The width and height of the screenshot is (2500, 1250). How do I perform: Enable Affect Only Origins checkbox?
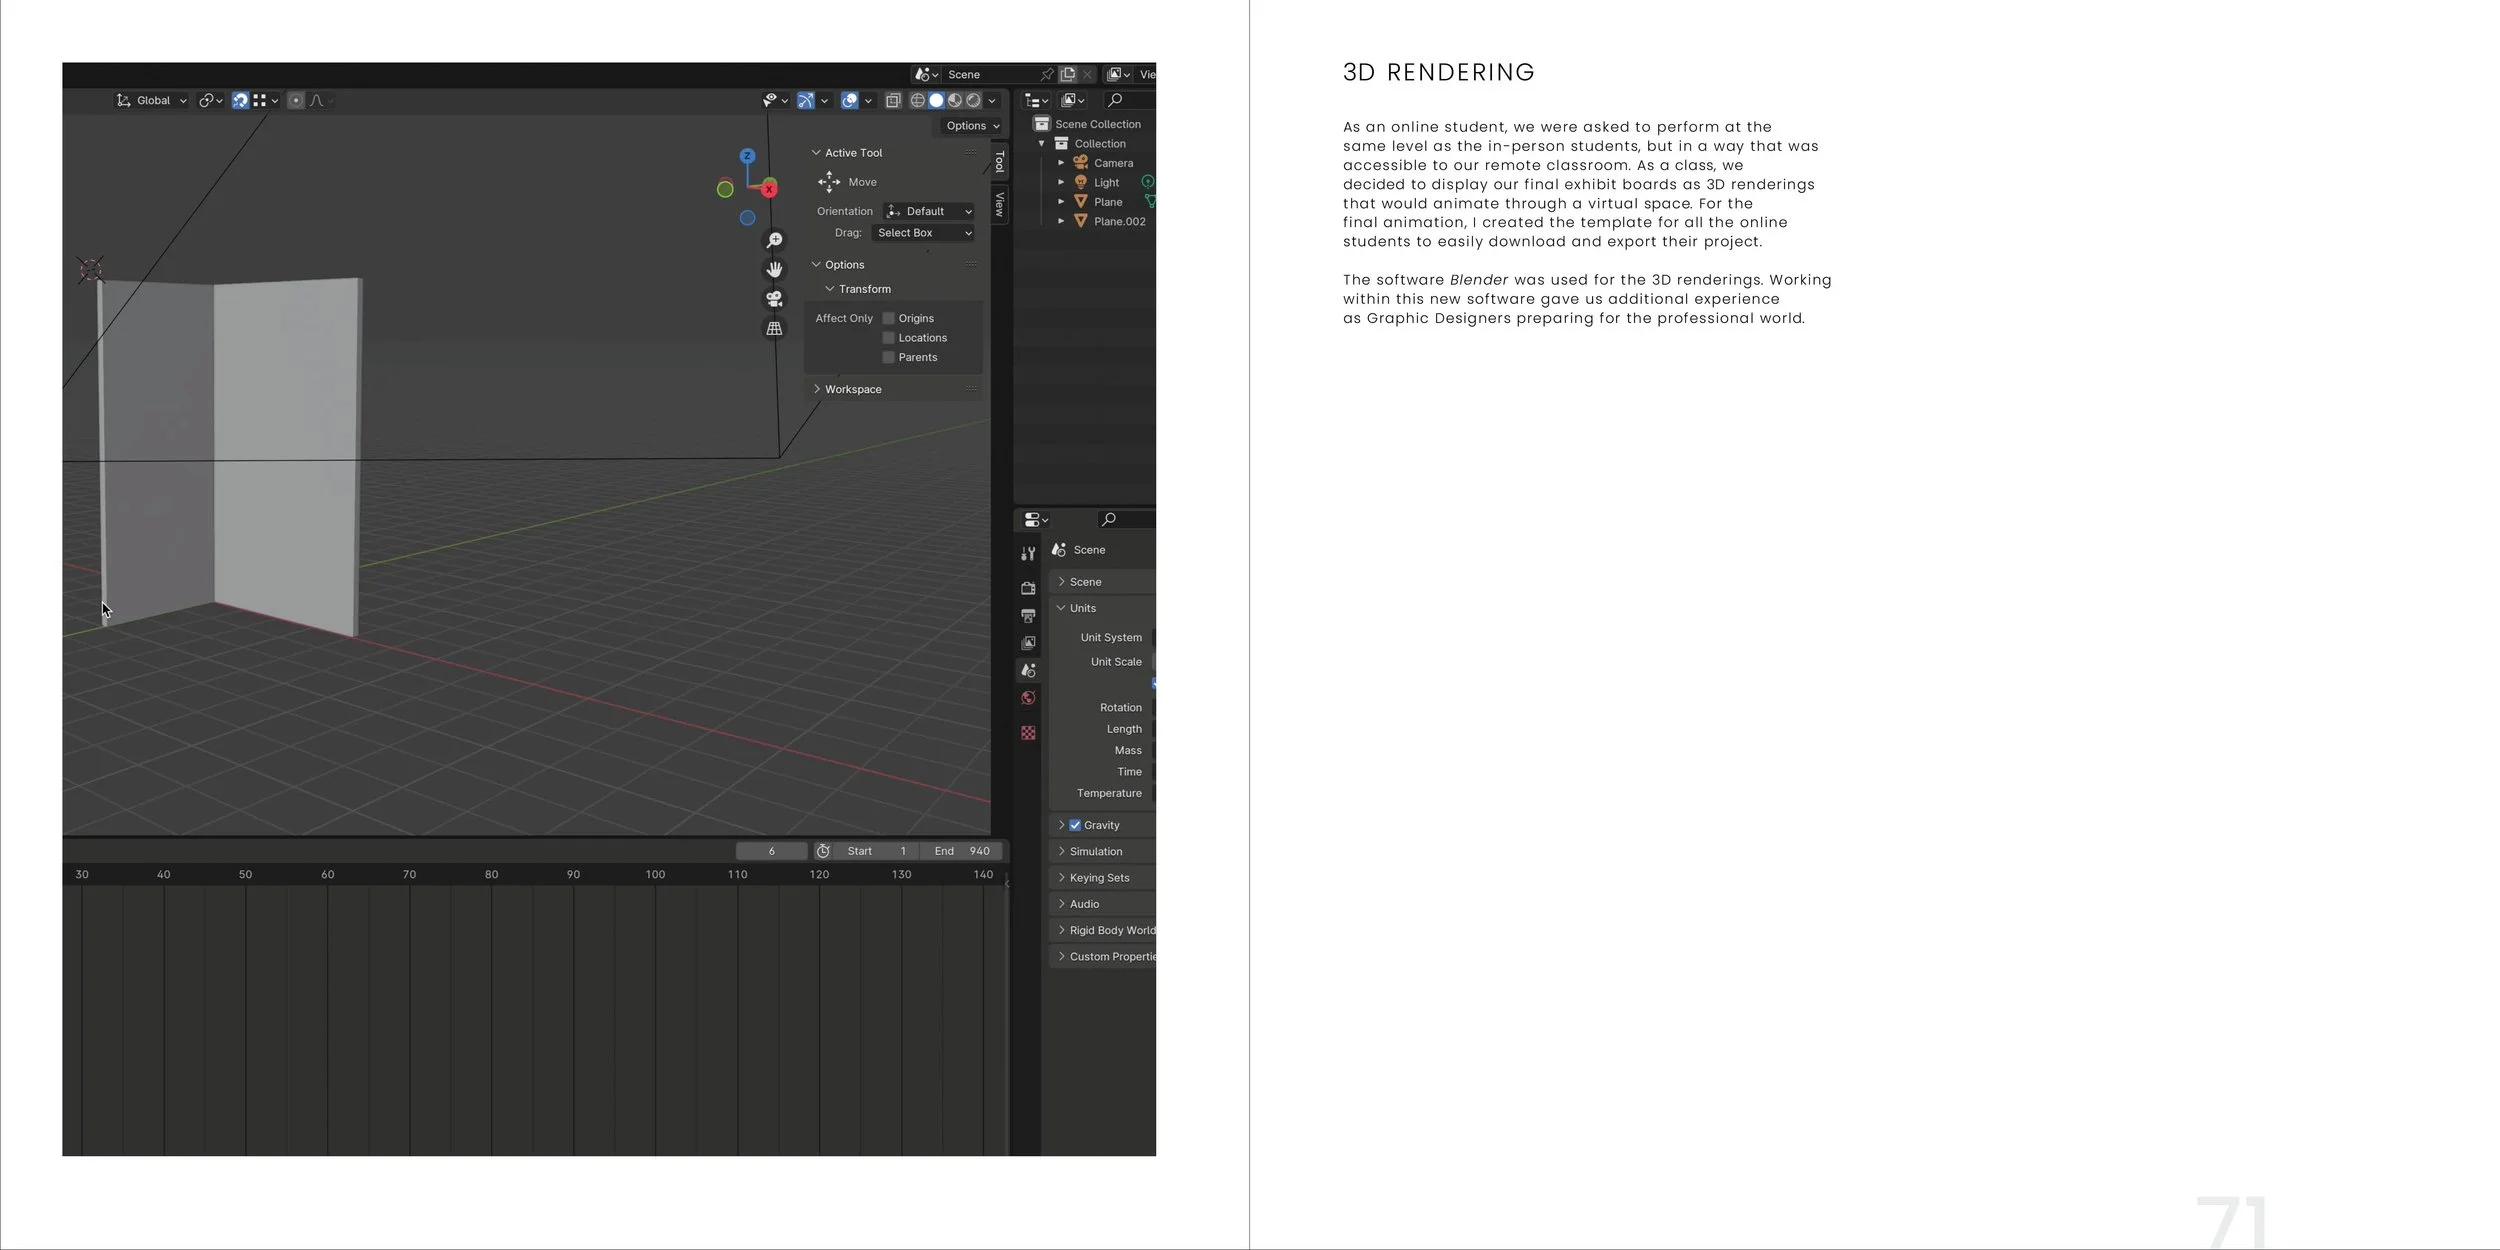tap(888, 318)
